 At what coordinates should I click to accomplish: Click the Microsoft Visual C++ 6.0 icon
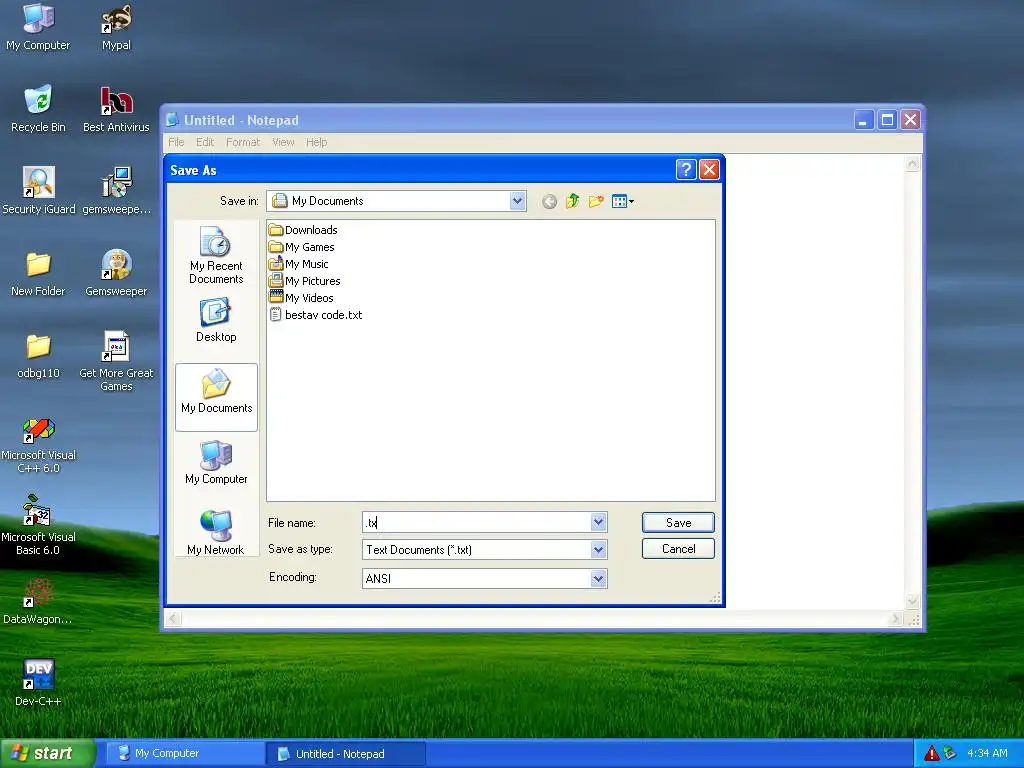click(39, 446)
